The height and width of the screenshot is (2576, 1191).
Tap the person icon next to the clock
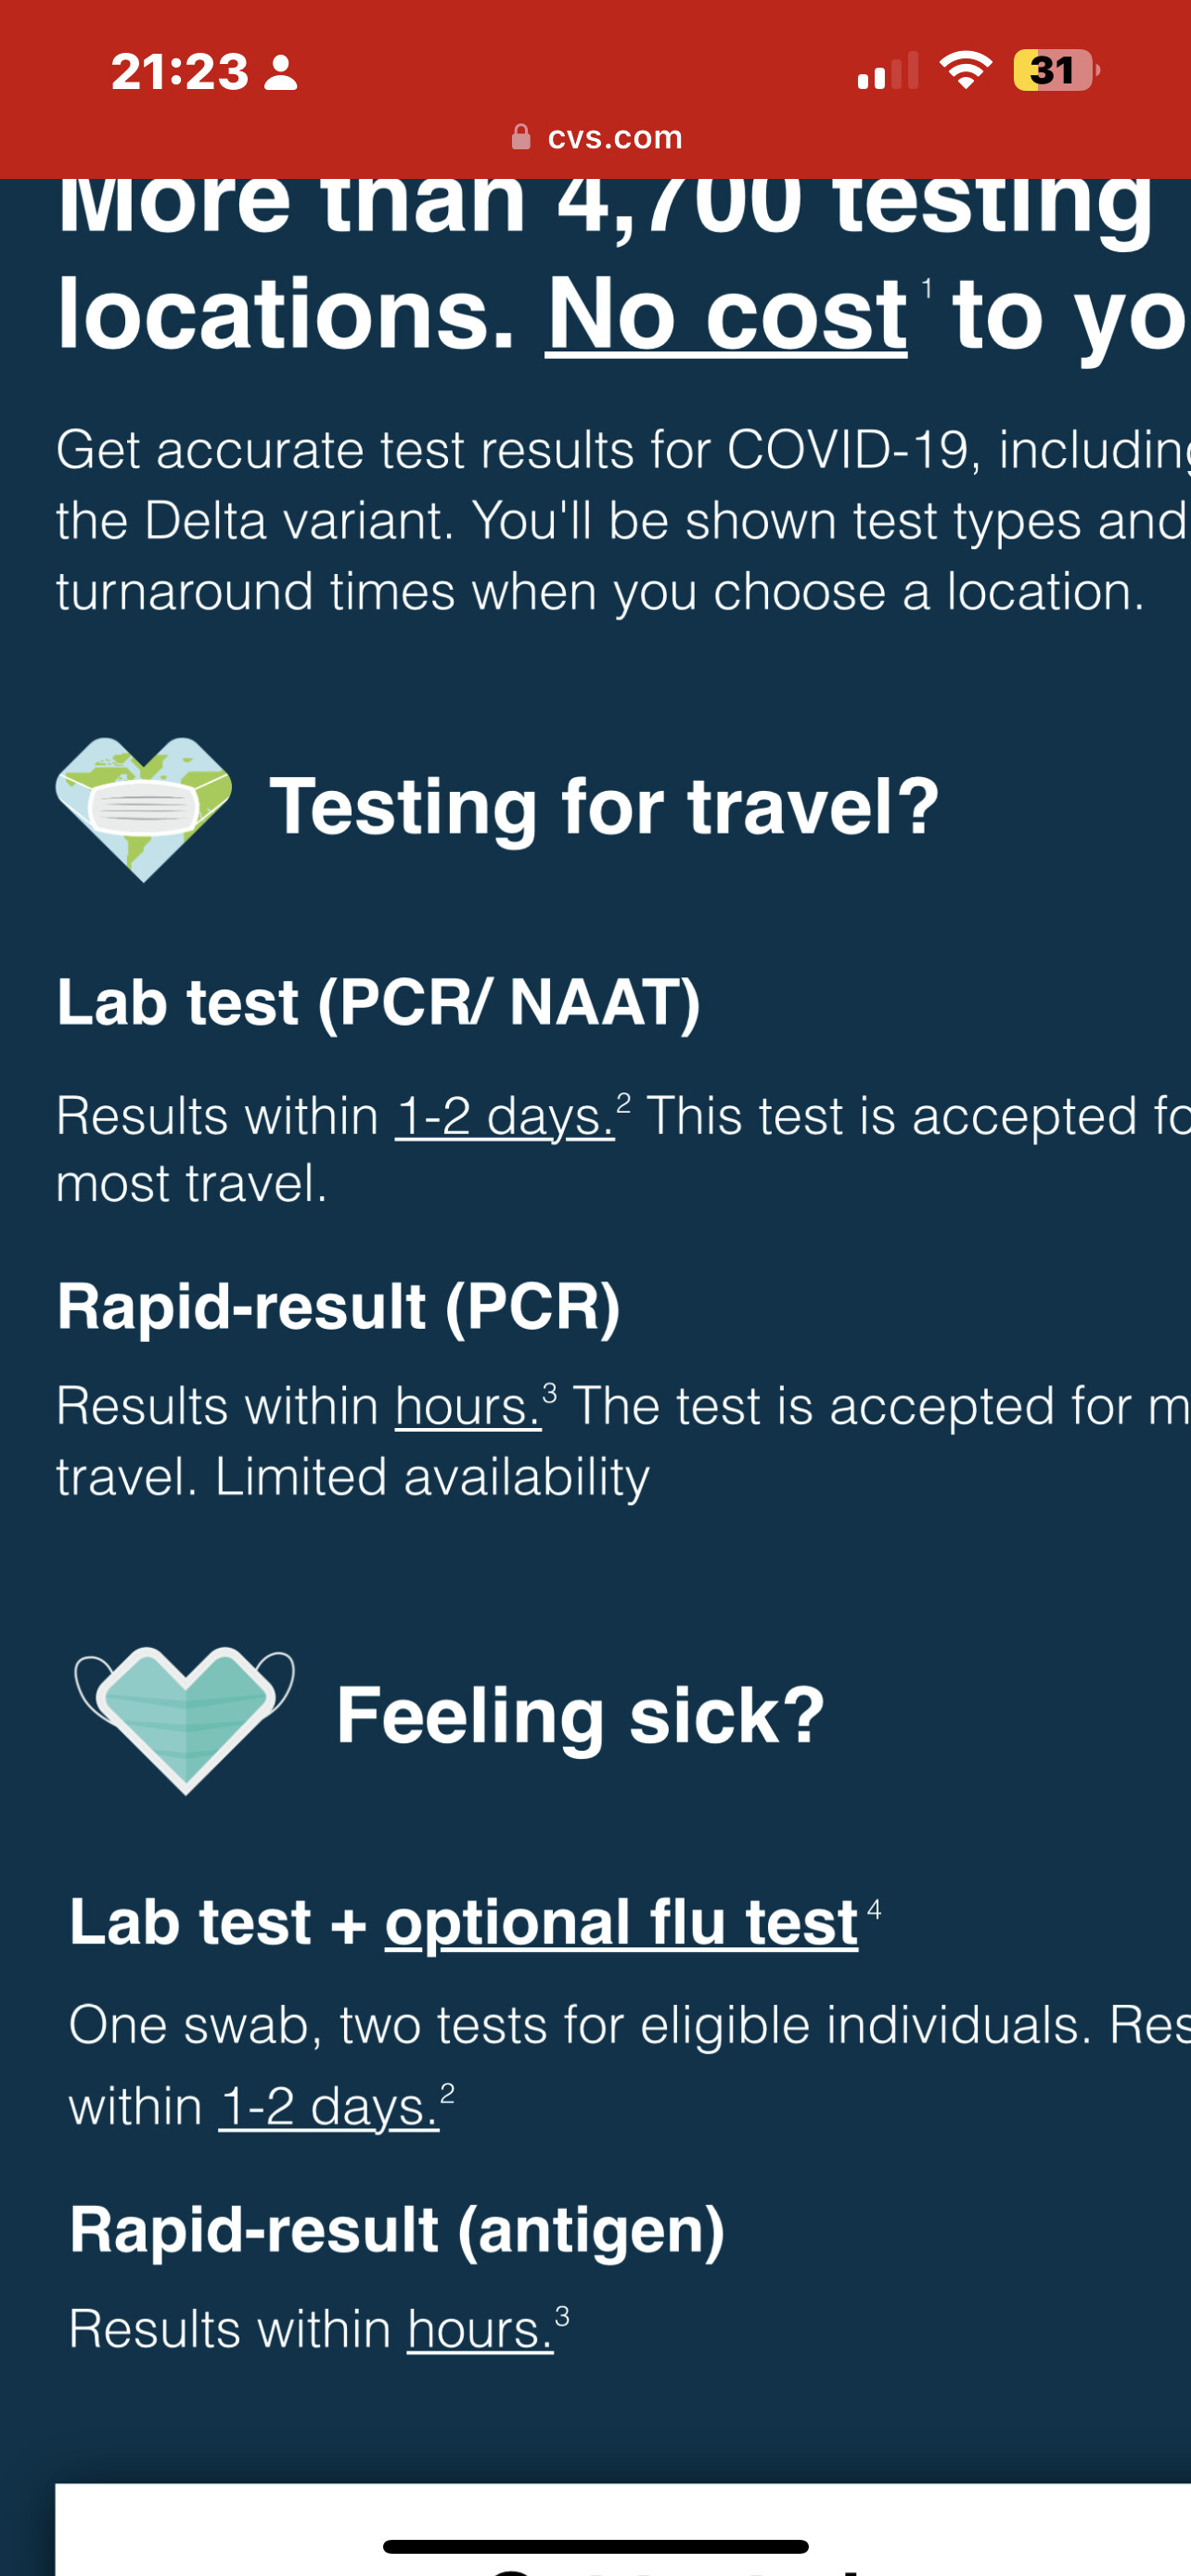tap(280, 73)
